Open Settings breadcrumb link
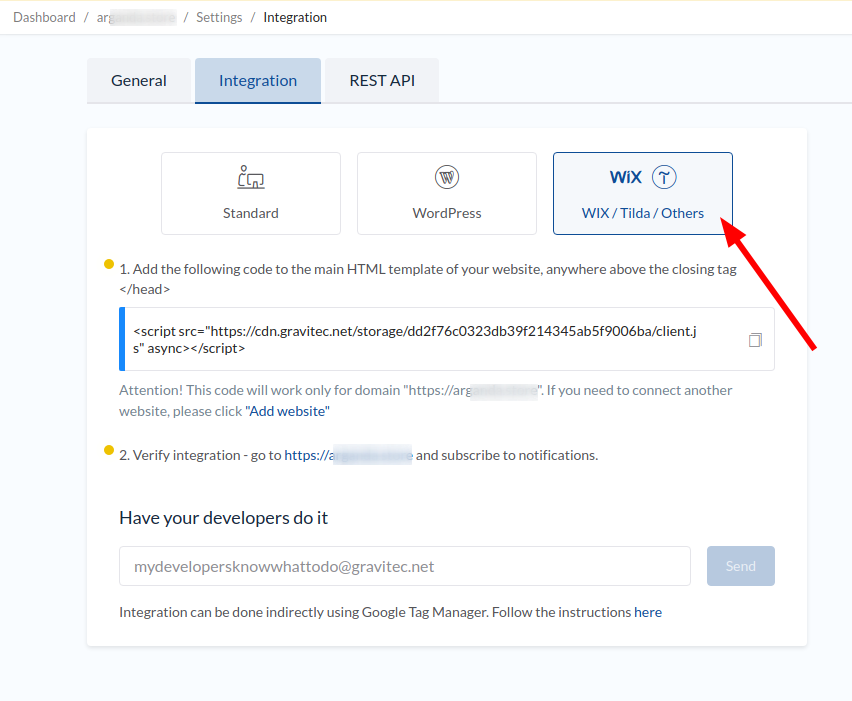852x701 pixels. (x=219, y=17)
